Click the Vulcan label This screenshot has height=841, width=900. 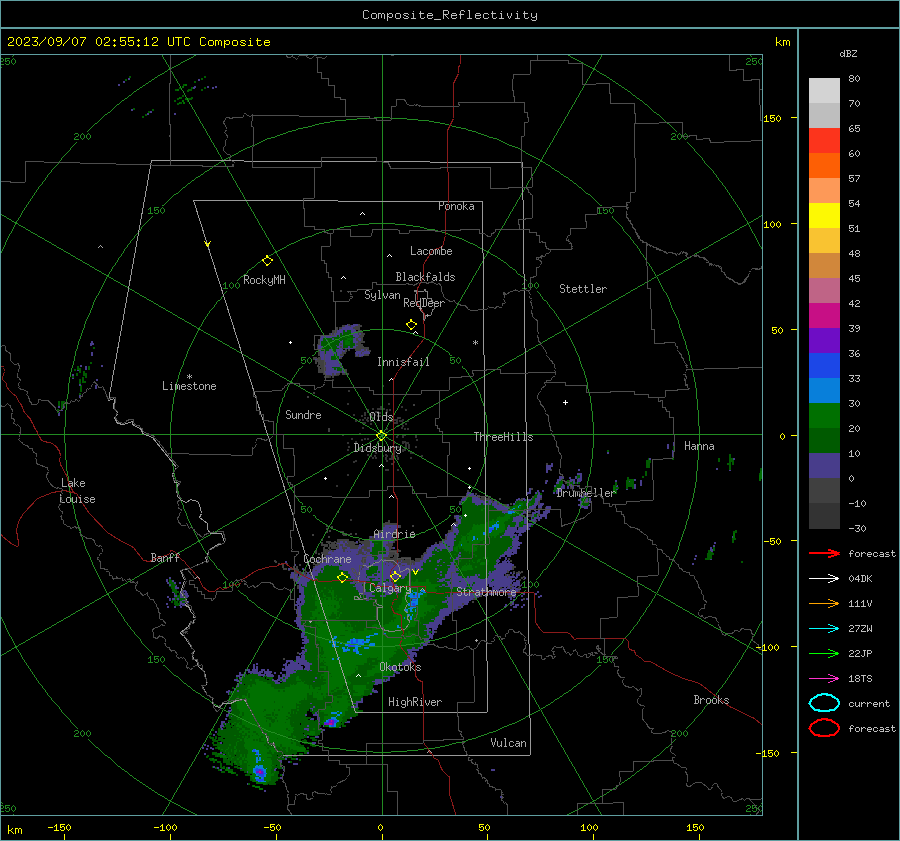[x=509, y=743]
